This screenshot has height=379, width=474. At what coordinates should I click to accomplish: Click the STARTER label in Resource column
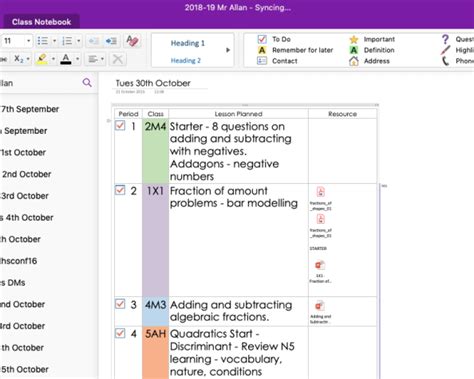click(x=318, y=248)
